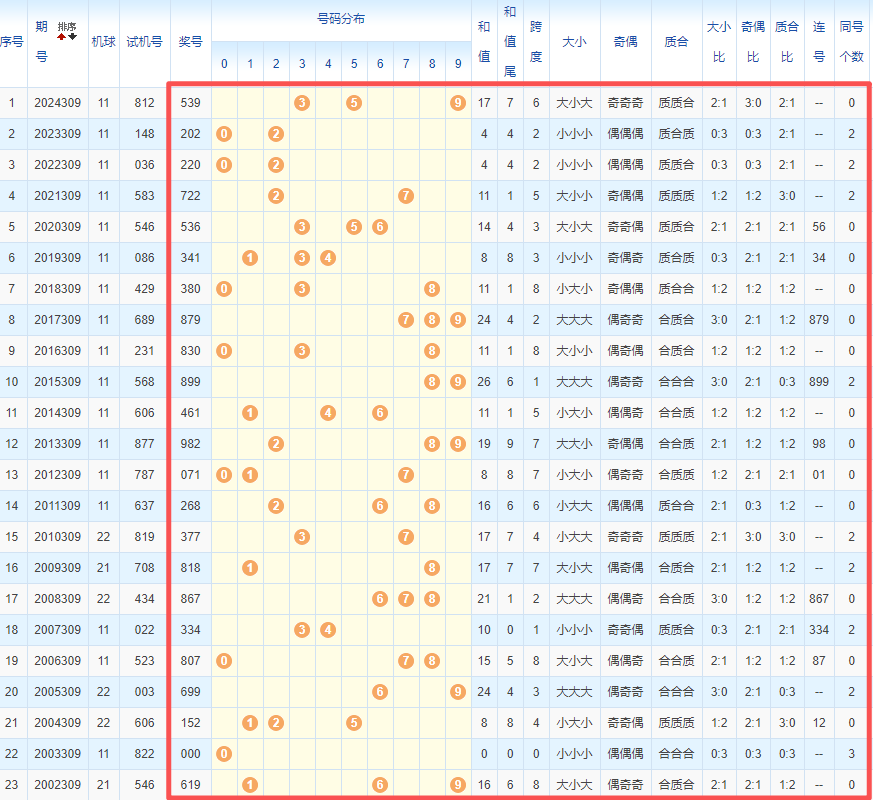Image resolution: width=873 pixels, height=800 pixels.
Task: Select the 奖号 column header
Action: click(x=190, y=42)
